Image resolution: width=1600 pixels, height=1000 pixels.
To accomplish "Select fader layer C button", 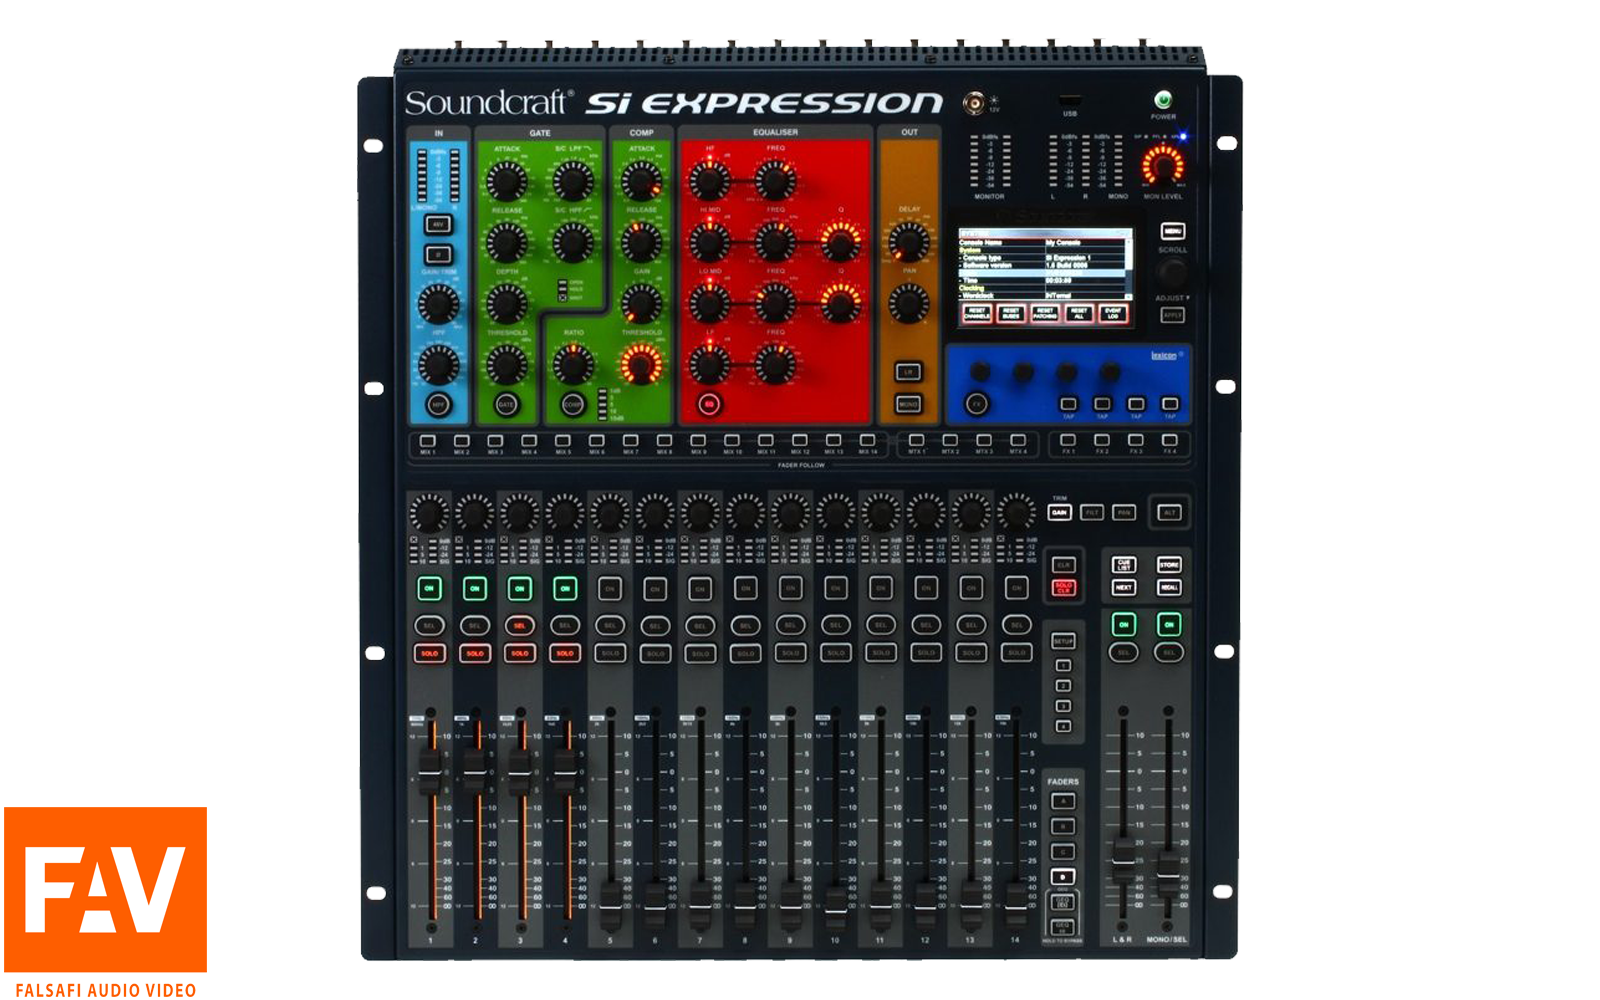I will (x=1063, y=852).
